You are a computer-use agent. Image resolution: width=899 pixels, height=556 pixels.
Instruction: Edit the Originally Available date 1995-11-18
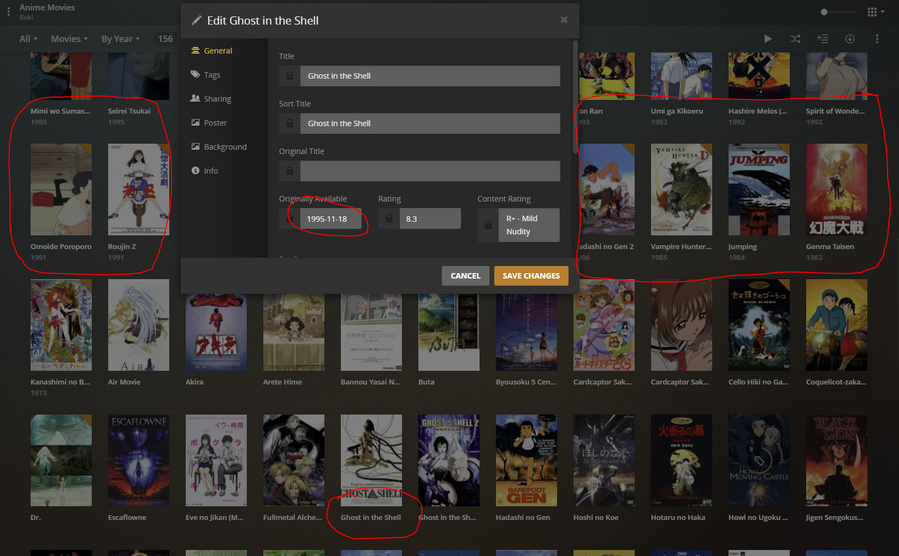(331, 218)
